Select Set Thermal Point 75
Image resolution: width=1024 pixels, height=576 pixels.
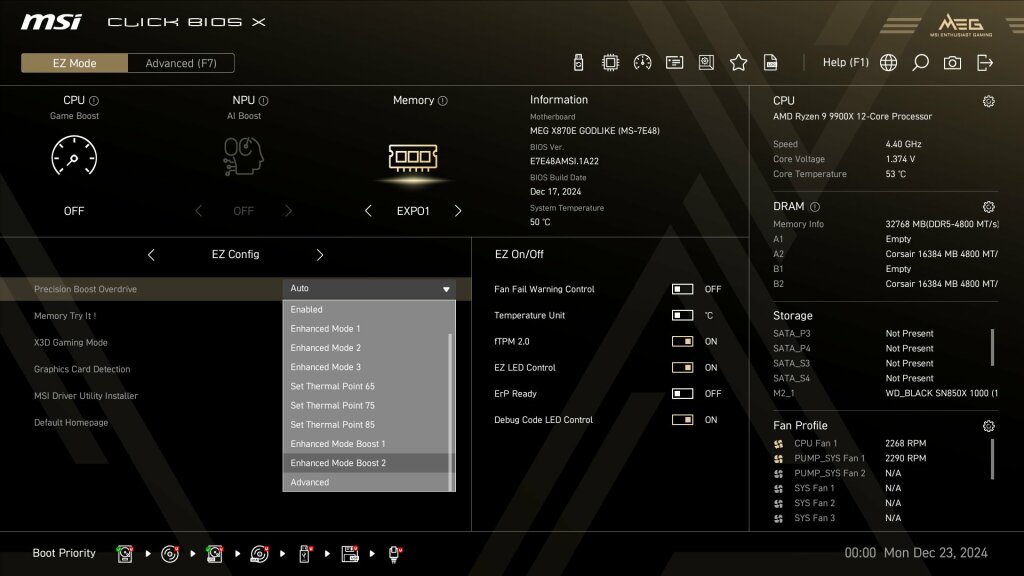[x=366, y=405]
